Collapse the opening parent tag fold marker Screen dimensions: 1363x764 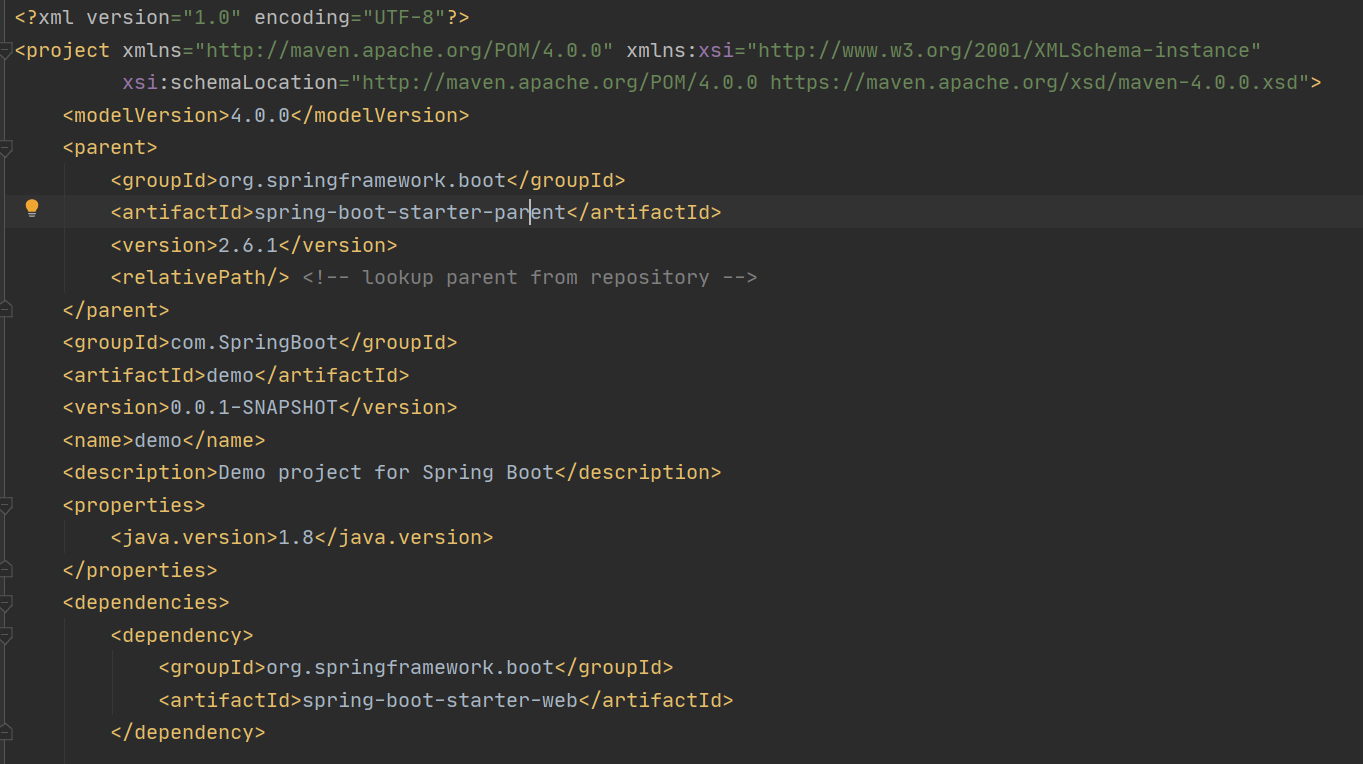point(5,148)
